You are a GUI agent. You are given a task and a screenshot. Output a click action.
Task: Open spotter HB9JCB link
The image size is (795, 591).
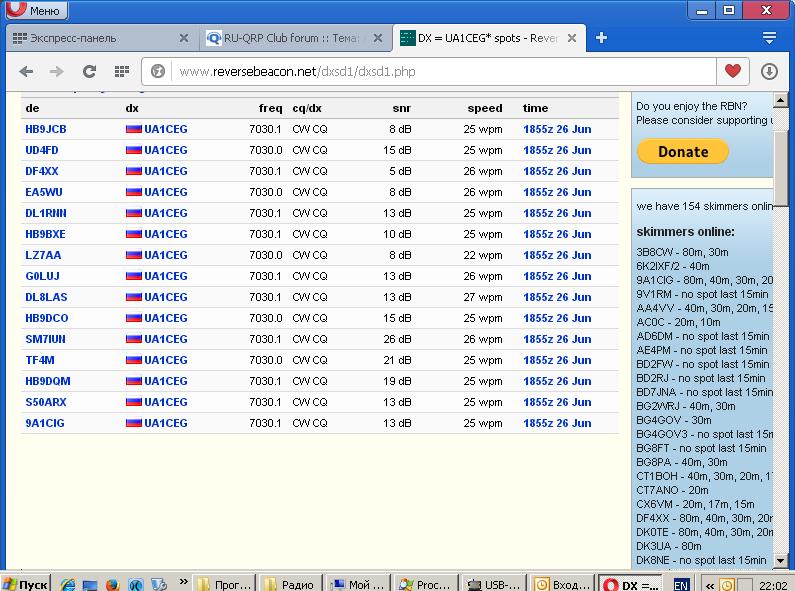[46, 129]
